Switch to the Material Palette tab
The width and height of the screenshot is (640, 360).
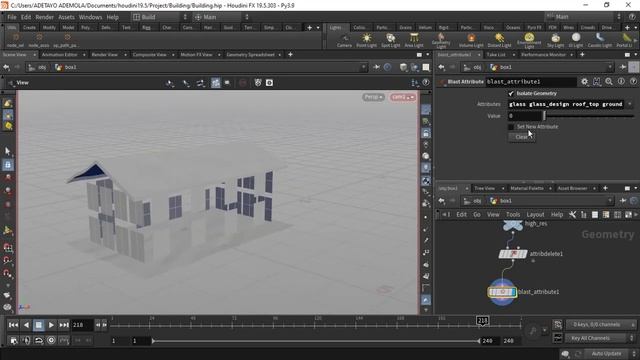tap(527, 189)
